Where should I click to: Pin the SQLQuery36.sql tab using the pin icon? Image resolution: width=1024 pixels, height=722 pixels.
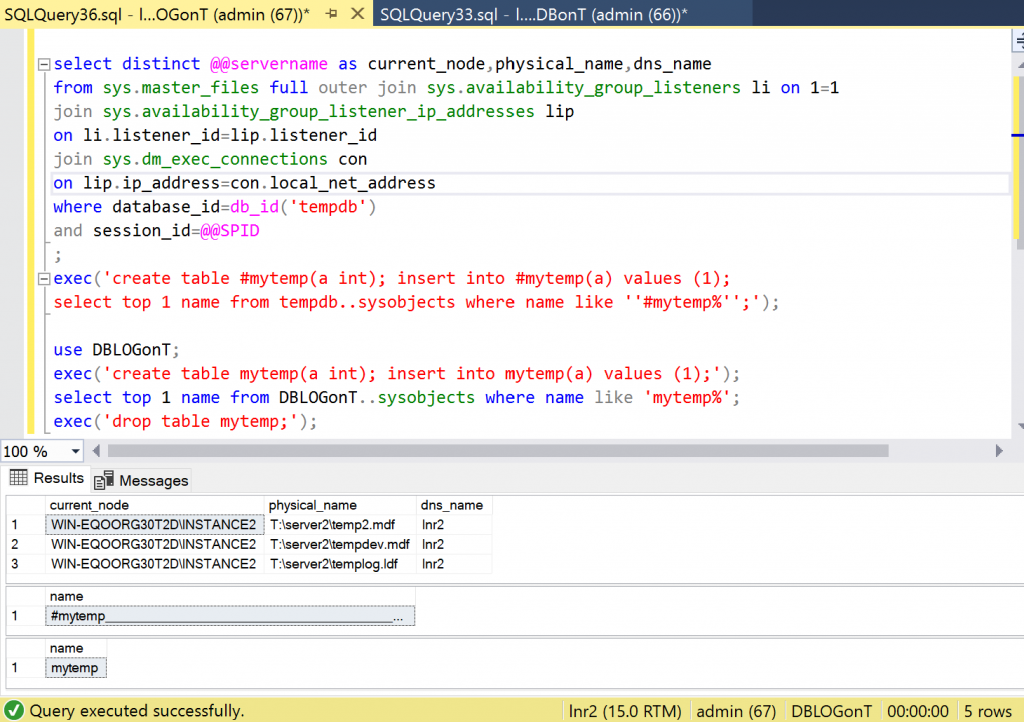point(333,14)
